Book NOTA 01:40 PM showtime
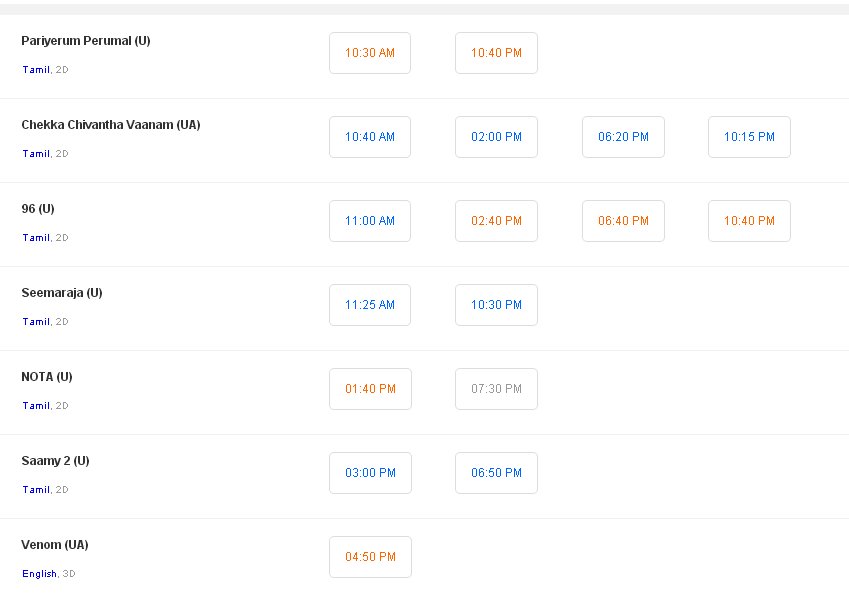 point(370,389)
